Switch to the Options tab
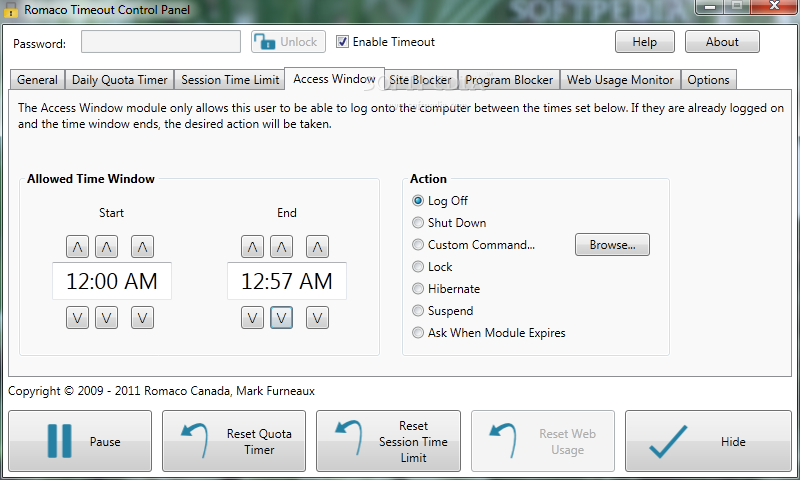The image size is (800, 480). (708, 80)
